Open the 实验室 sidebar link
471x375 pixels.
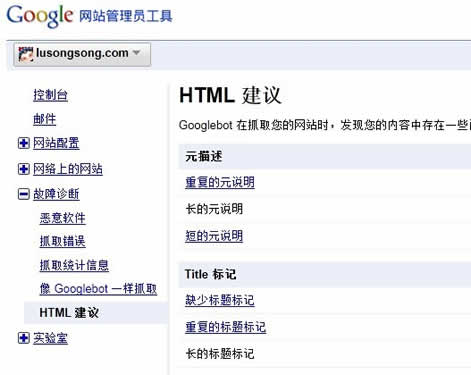tap(50, 338)
